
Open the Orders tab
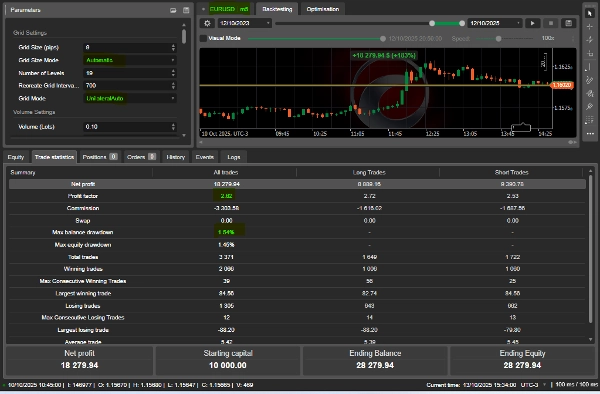point(141,157)
